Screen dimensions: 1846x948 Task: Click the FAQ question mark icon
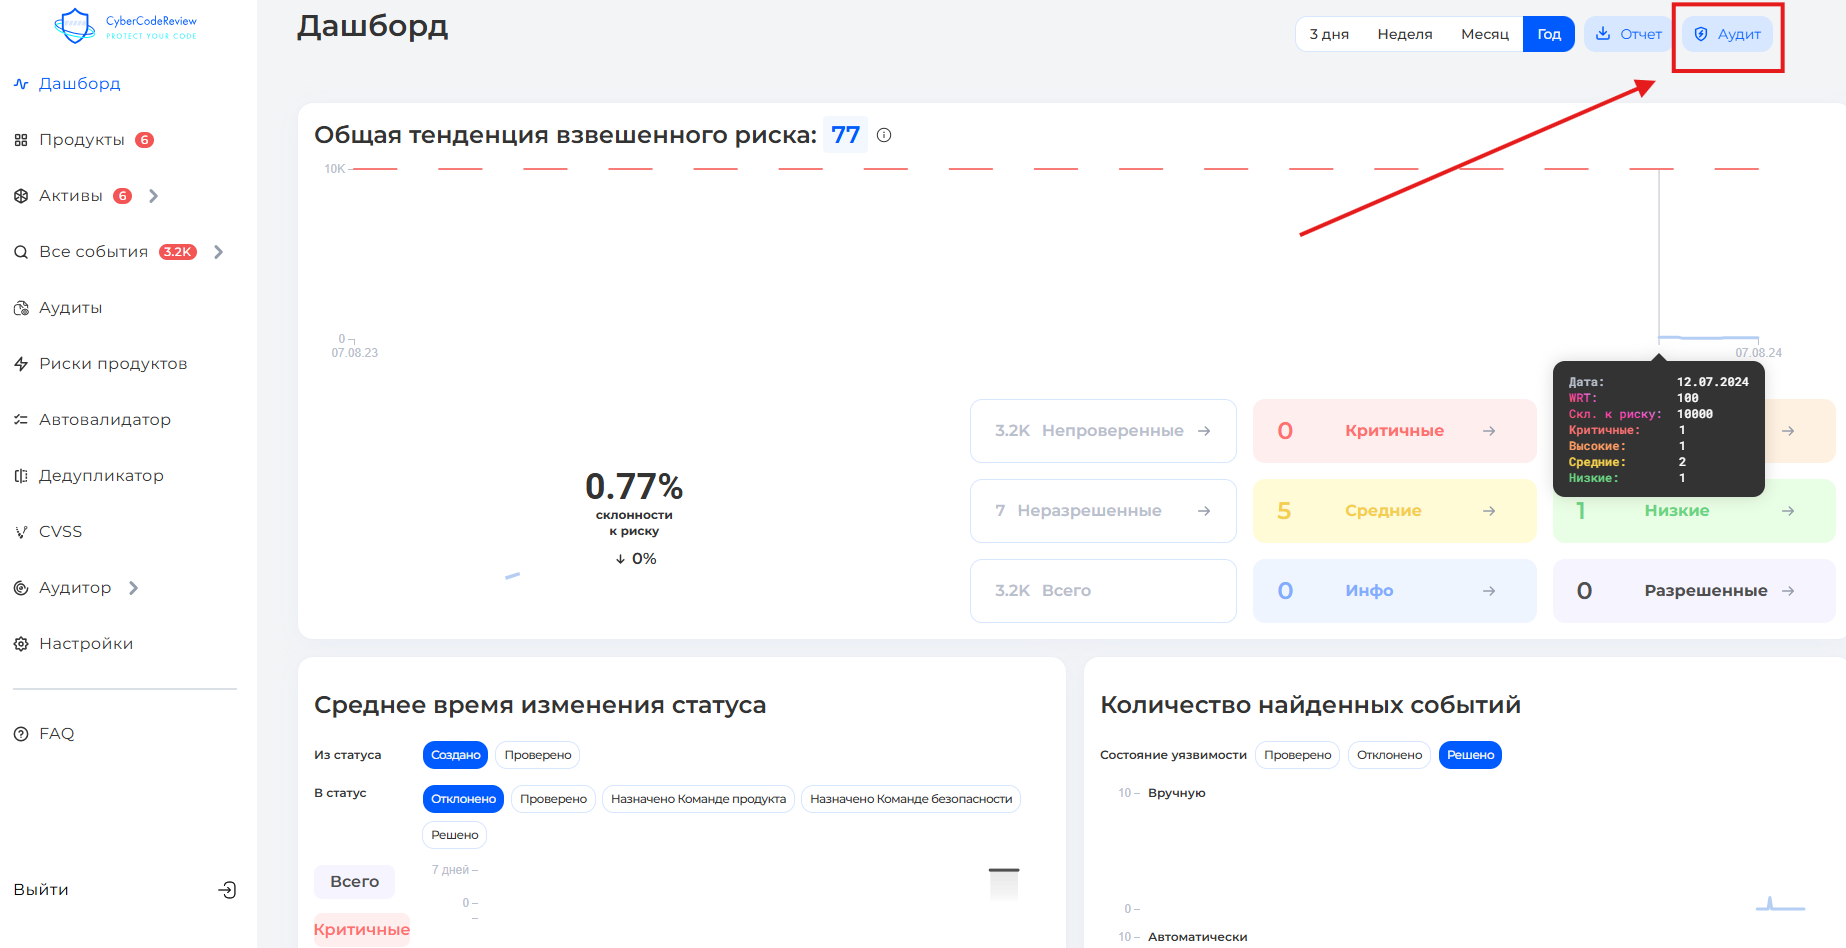(x=21, y=734)
